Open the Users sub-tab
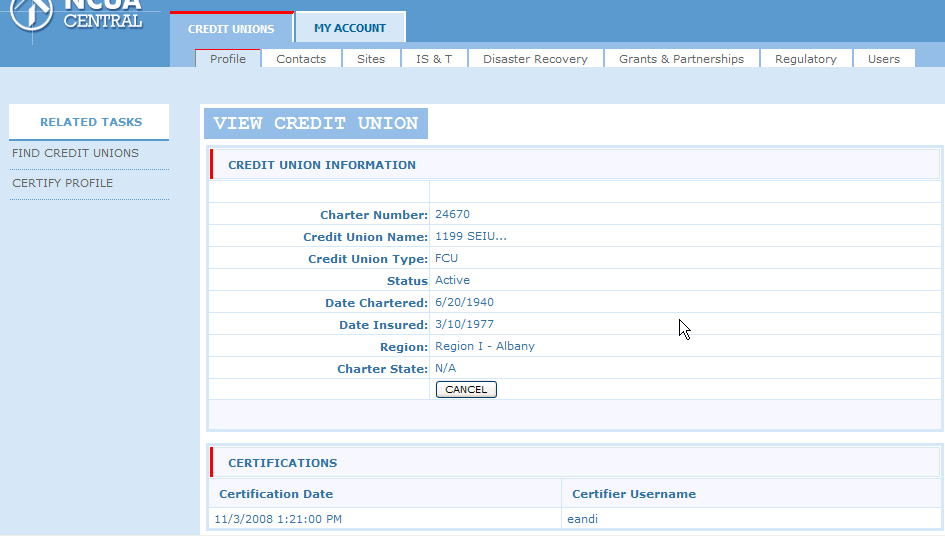This screenshot has height=536, width=945. click(883, 59)
